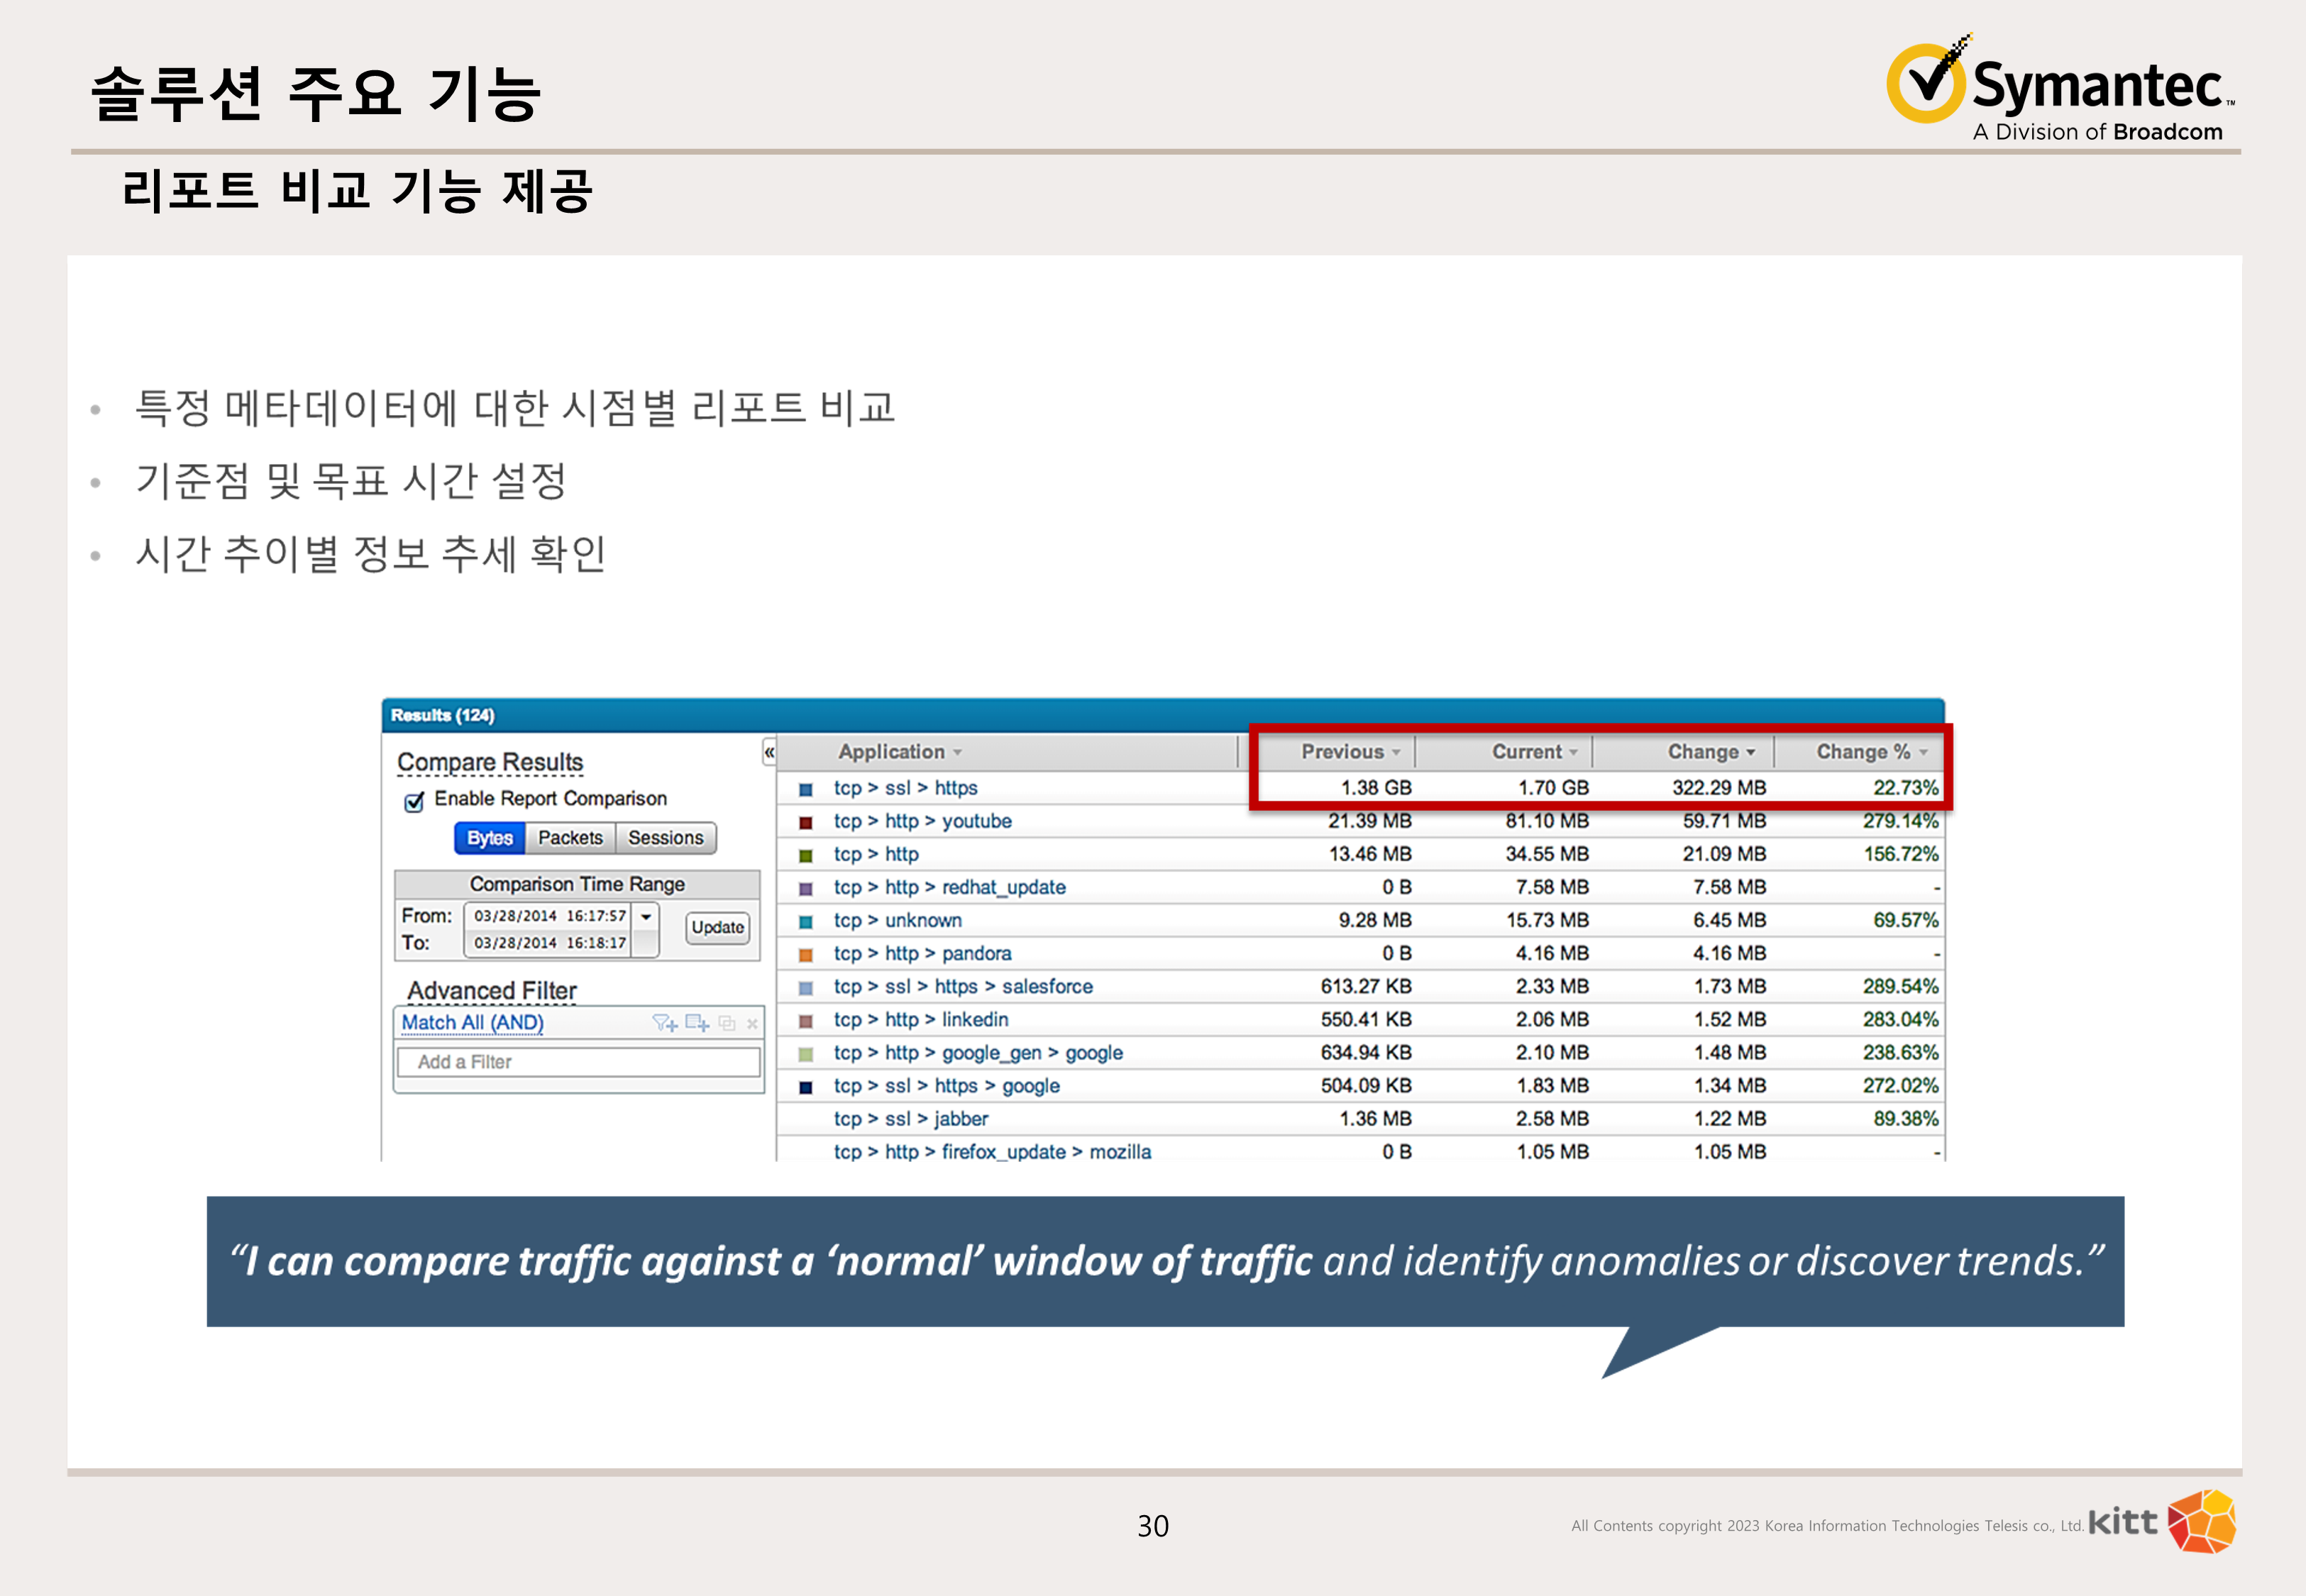Open the Application column sort dropdown

click(x=957, y=752)
